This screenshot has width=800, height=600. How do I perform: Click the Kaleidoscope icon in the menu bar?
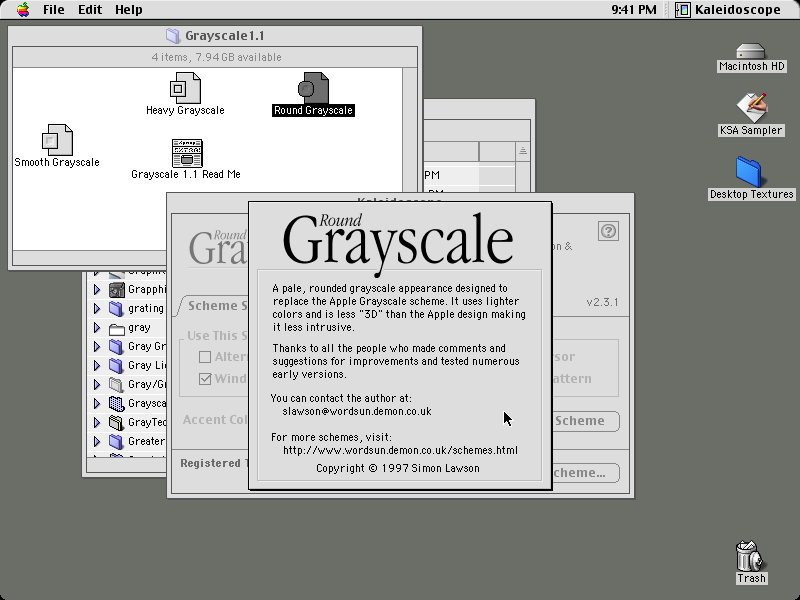click(x=683, y=10)
